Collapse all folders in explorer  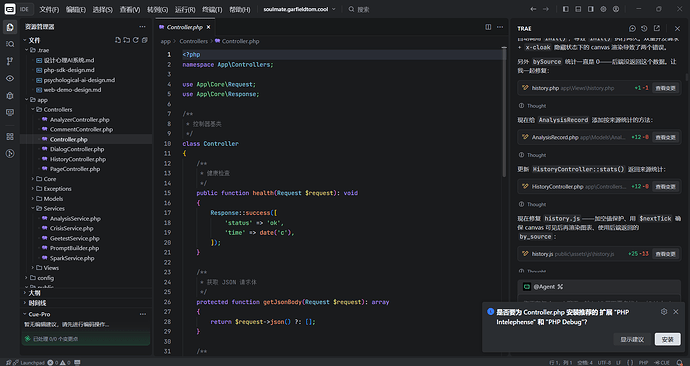(144, 40)
